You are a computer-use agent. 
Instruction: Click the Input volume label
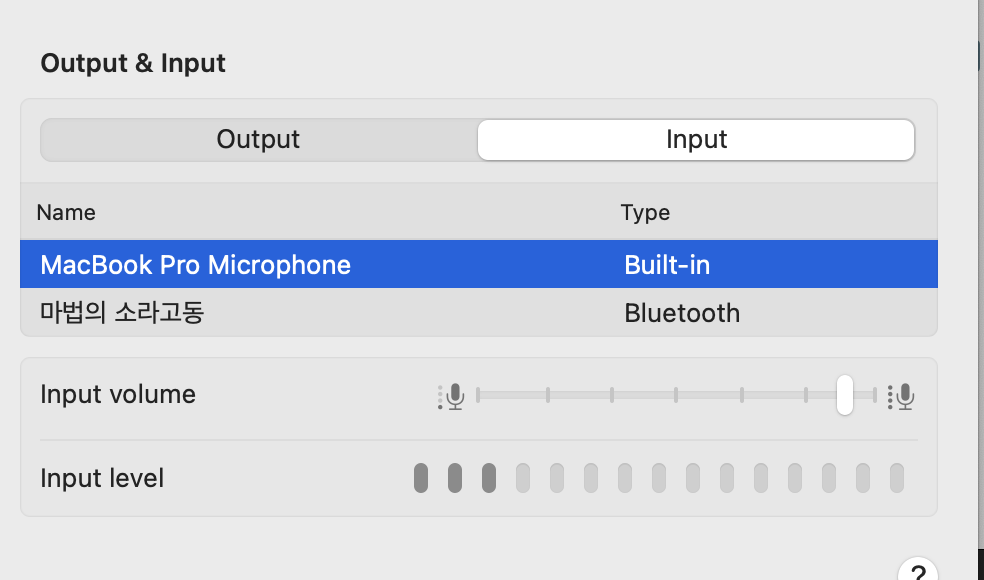pyautogui.click(x=118, y=394)
